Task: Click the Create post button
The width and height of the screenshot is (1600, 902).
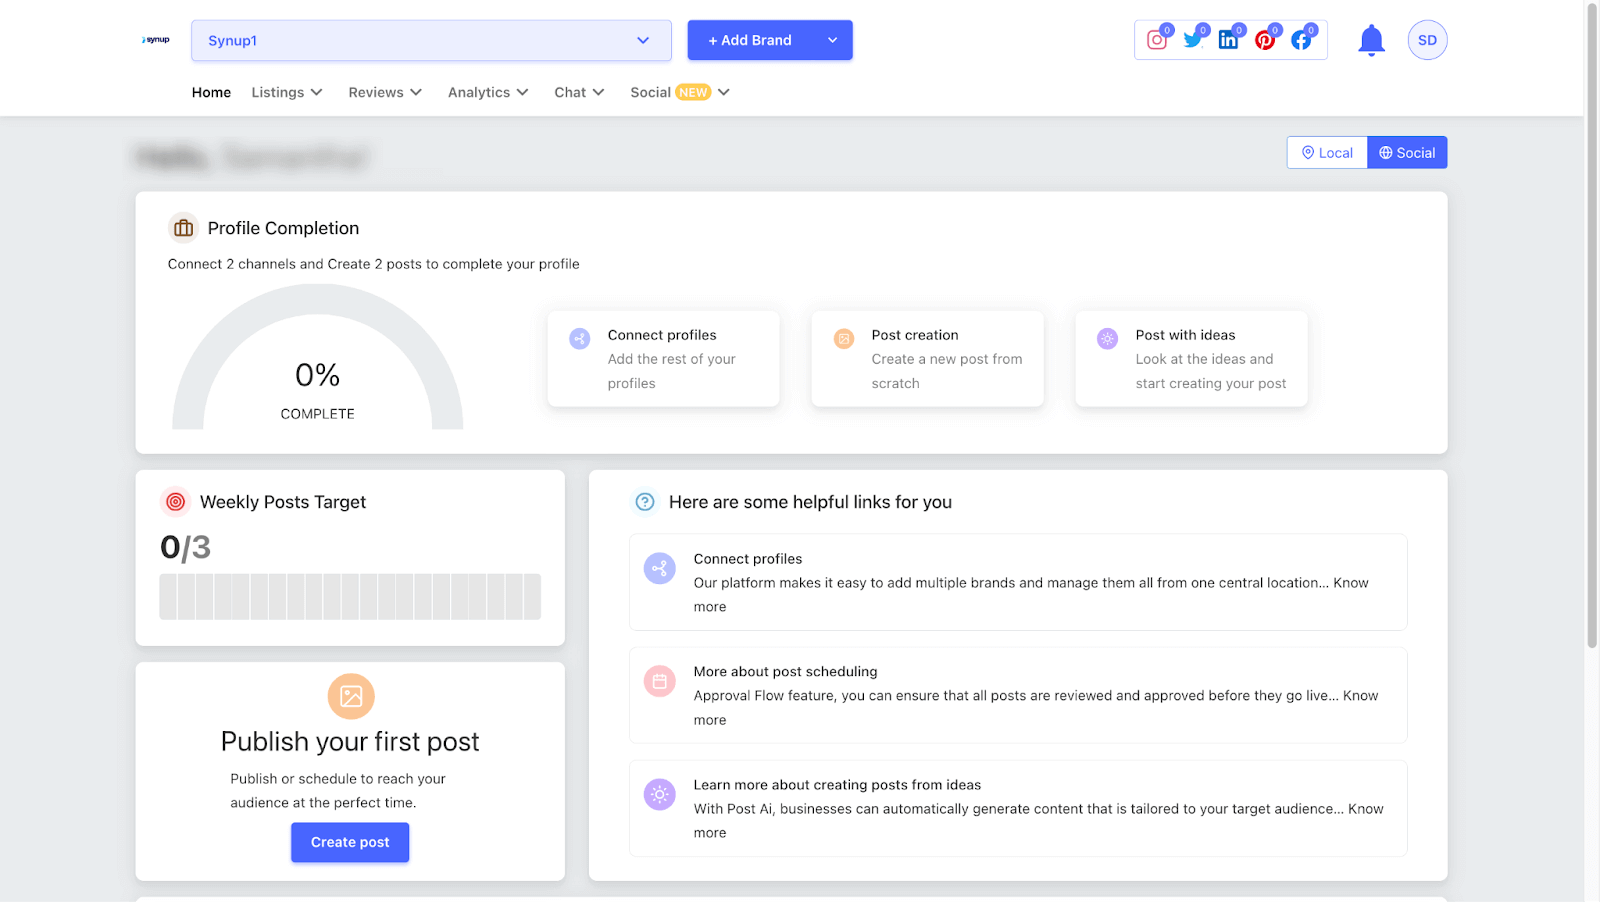Action: pyautogui.click(x=350, y=842)
